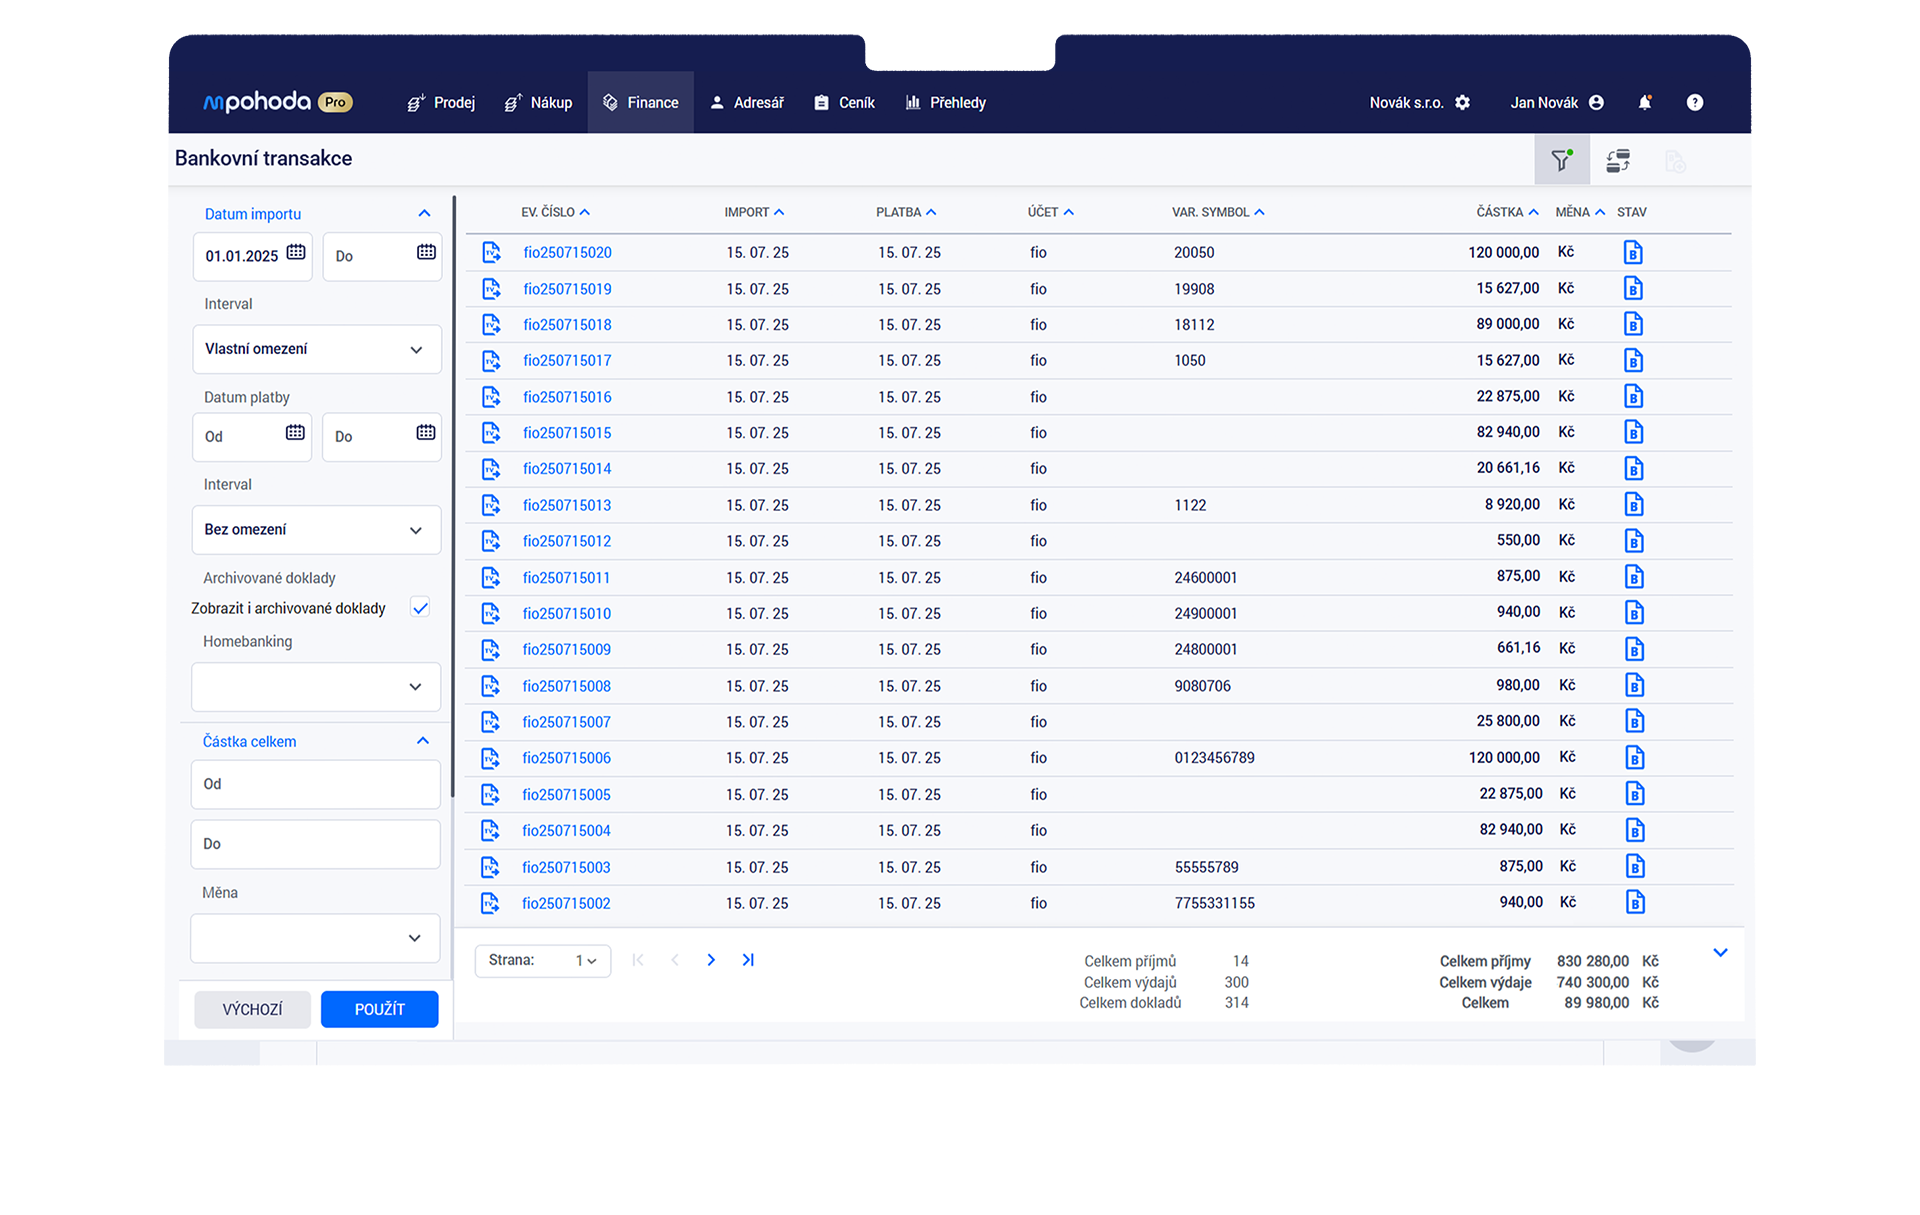The image size is (1920, 1215).
Task: Toggle Zobrazit i archivované doklady checkbox
Action: [420, 607]
